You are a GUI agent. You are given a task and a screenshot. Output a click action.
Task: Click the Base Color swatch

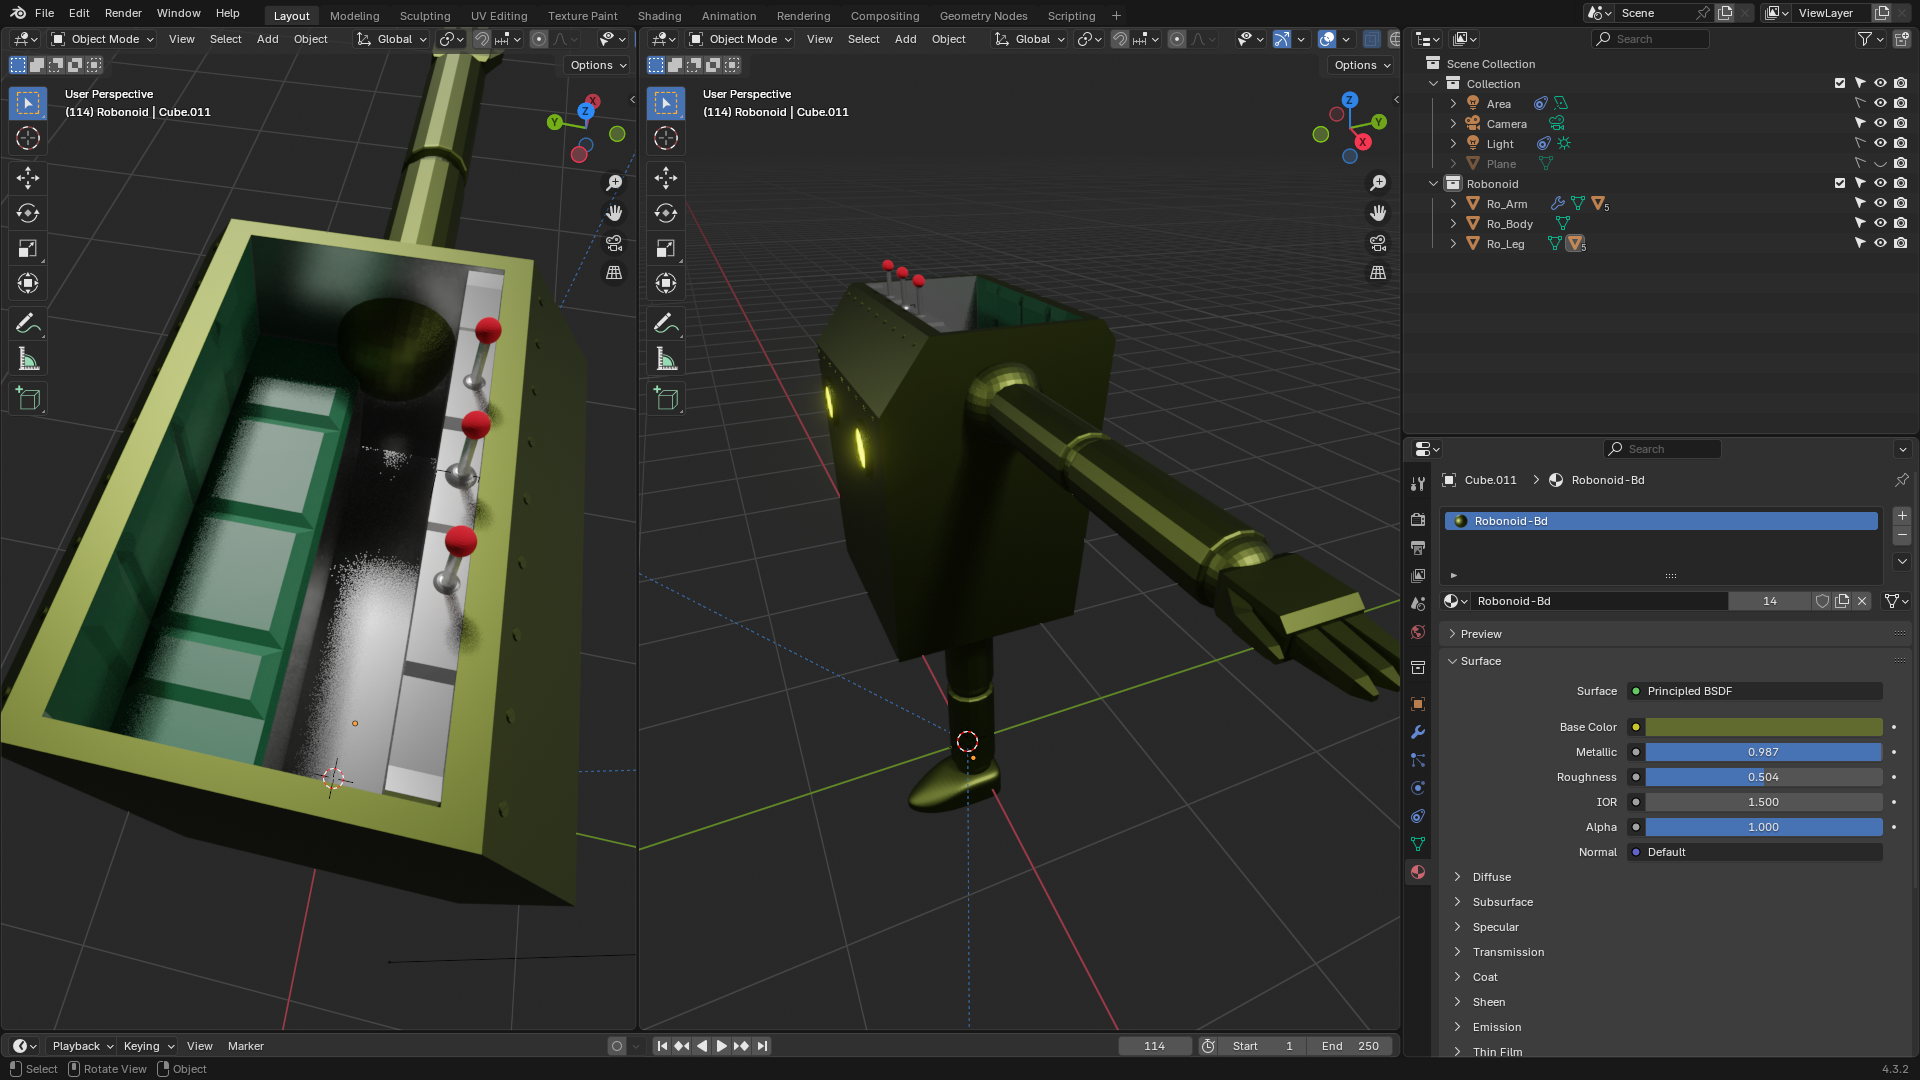click(x=1763, y=727)
